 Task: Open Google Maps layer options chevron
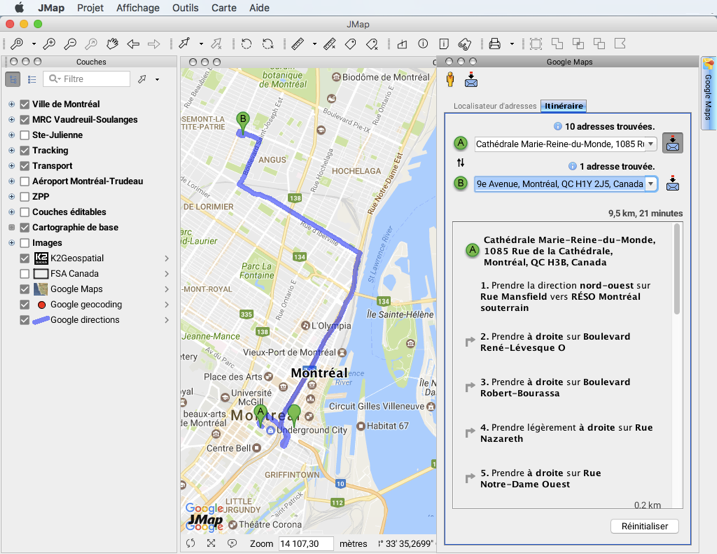click(x=166, y=289)
